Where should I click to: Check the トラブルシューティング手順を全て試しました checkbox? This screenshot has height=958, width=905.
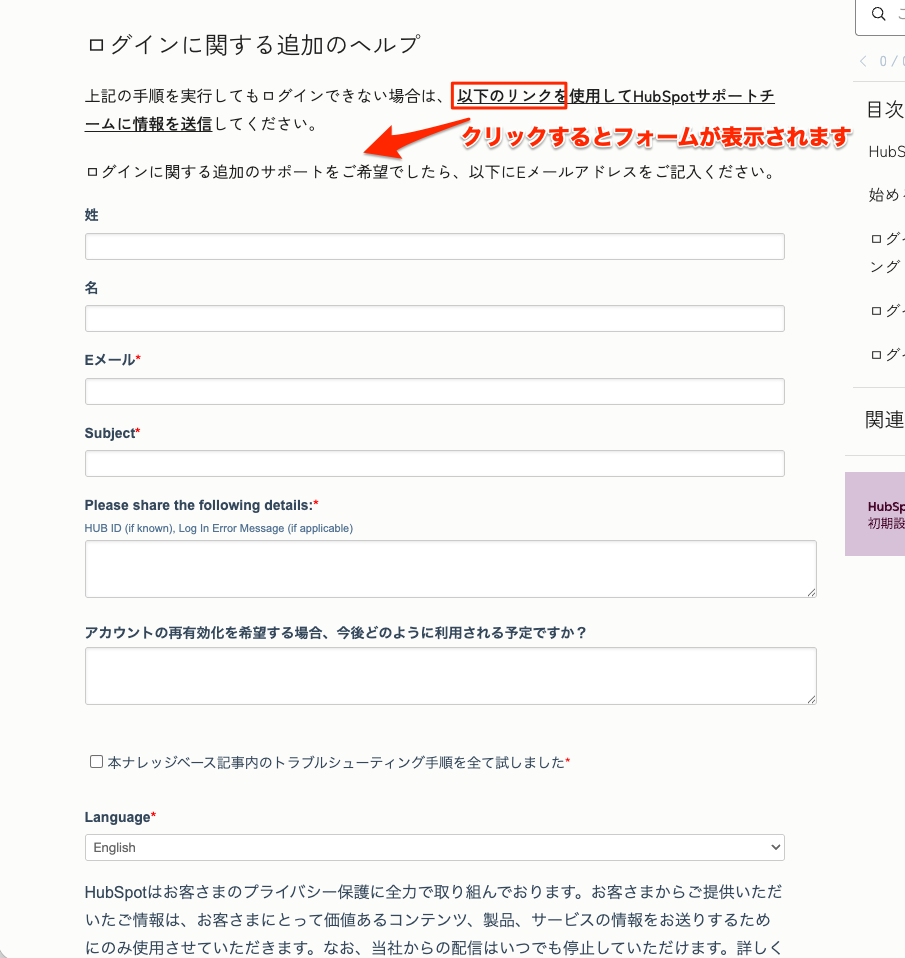point(96,761)
